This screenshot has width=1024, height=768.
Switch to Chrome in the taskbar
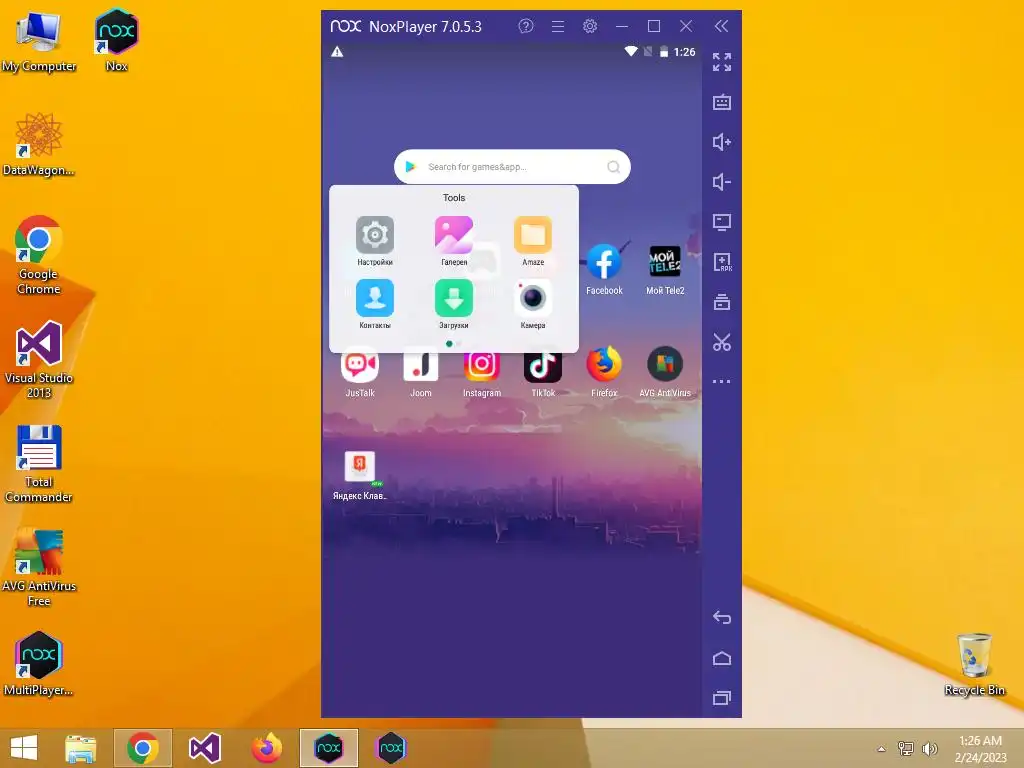143,748
